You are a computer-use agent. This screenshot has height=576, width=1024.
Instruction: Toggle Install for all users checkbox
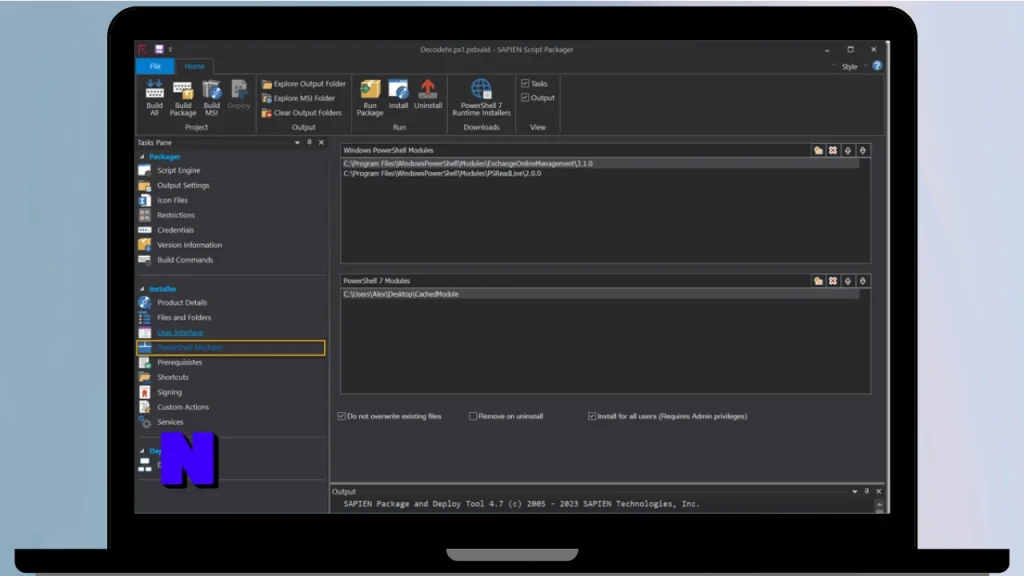click(592, 416)
